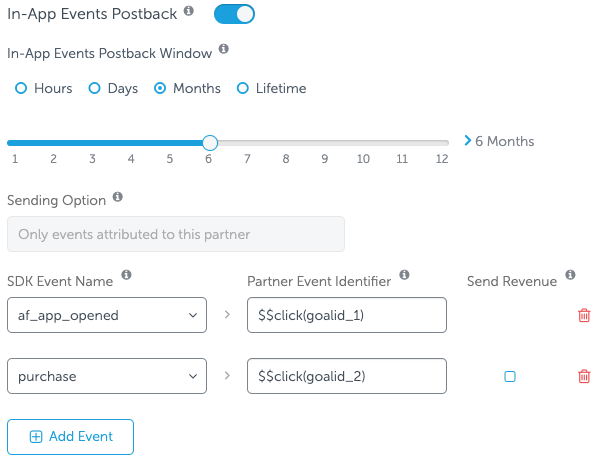Select the Lifetime radio button

(x=243, y=89)
